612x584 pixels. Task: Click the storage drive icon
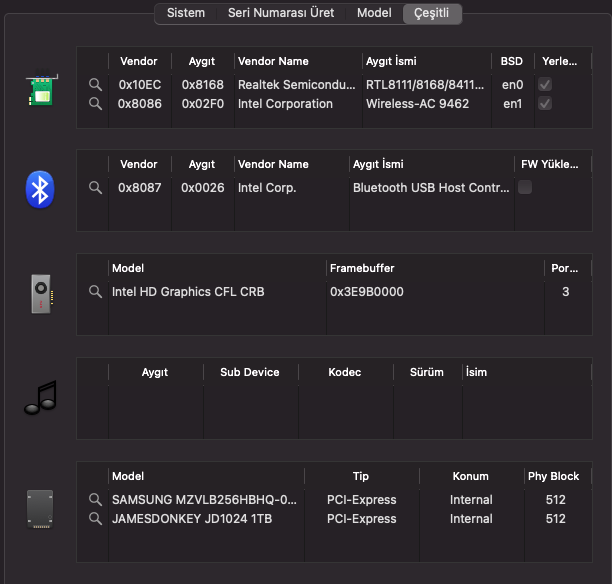pyautogui.click(x=39, y=508)
